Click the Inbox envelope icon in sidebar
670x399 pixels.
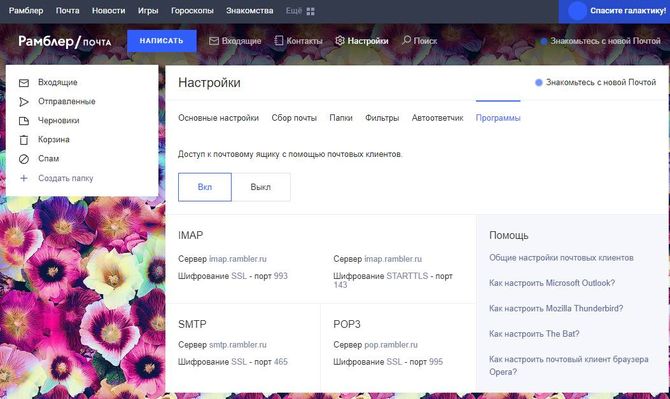tap(24, 82)
